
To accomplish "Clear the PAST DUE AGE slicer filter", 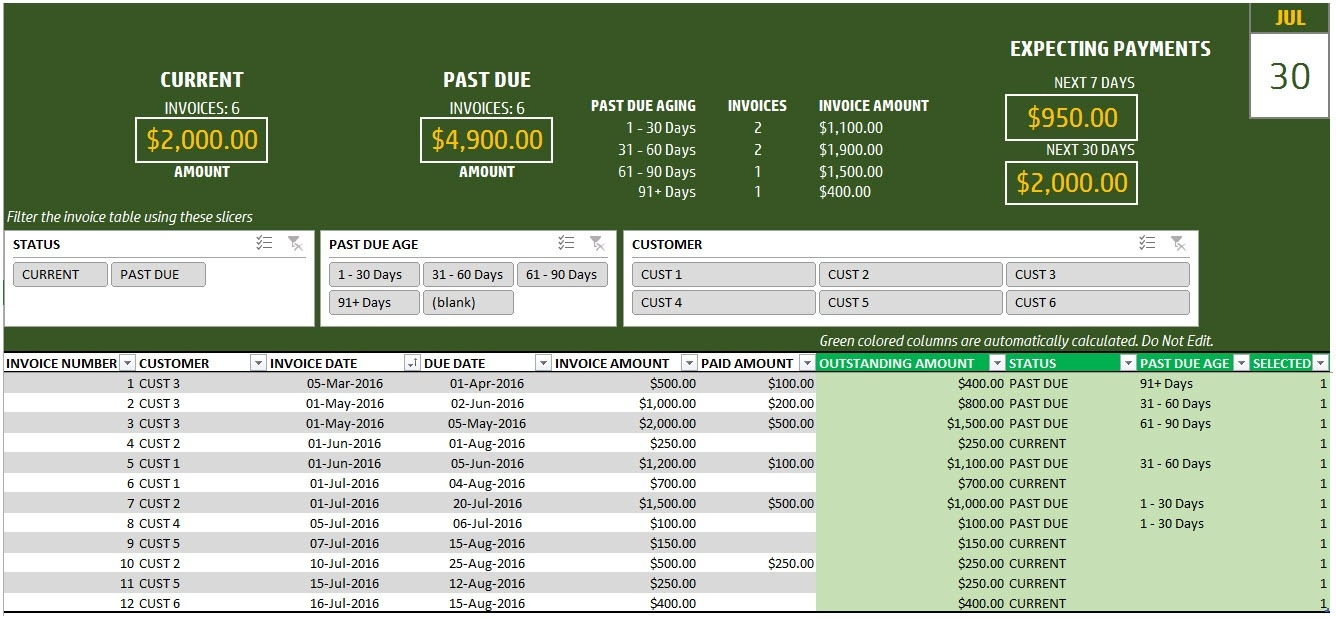I will [597, 243].
